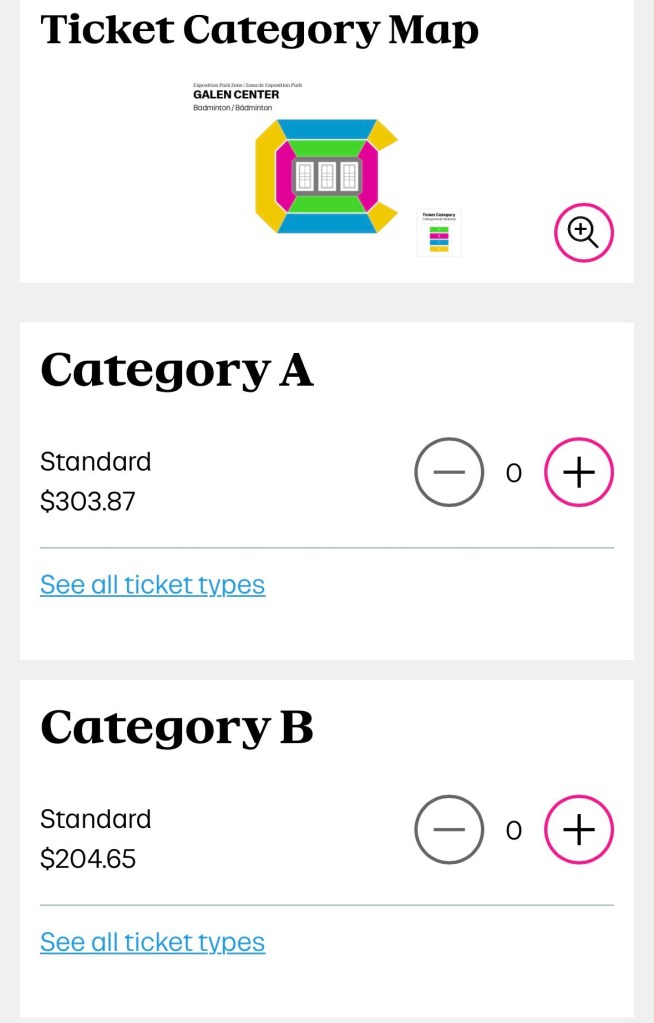
Task: Select the Category B heading
Action: tap(176, 727)
